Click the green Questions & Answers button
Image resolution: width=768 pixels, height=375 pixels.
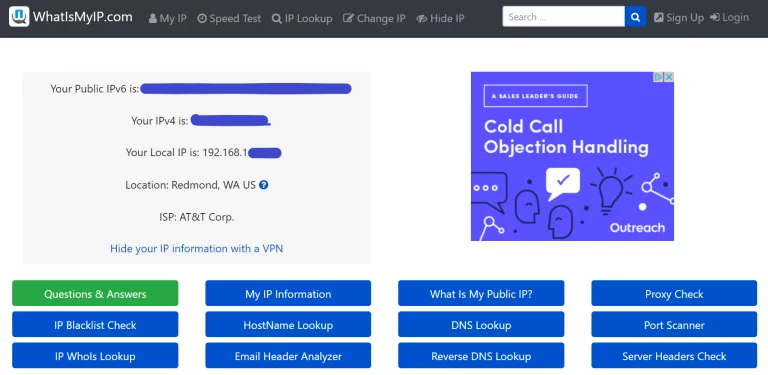tap(95, 293)
